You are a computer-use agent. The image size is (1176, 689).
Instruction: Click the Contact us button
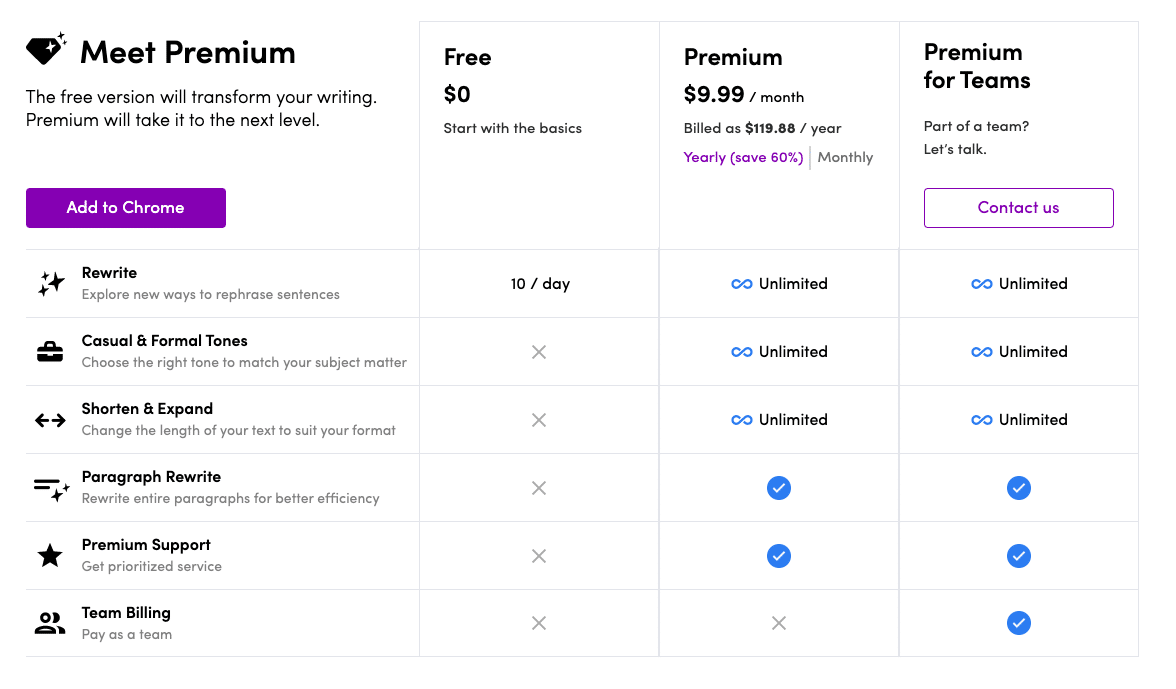(1018, 208)
